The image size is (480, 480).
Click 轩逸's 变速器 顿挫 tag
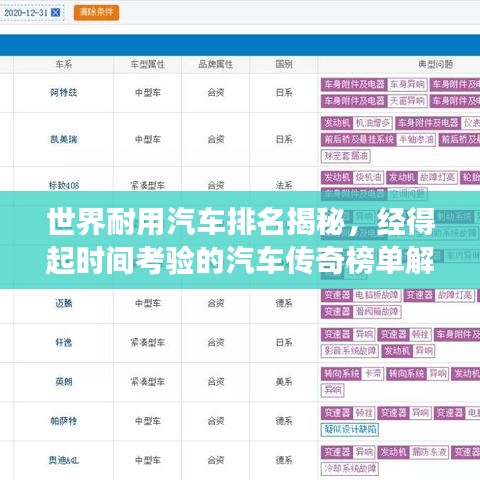click(x=405, y=334)
